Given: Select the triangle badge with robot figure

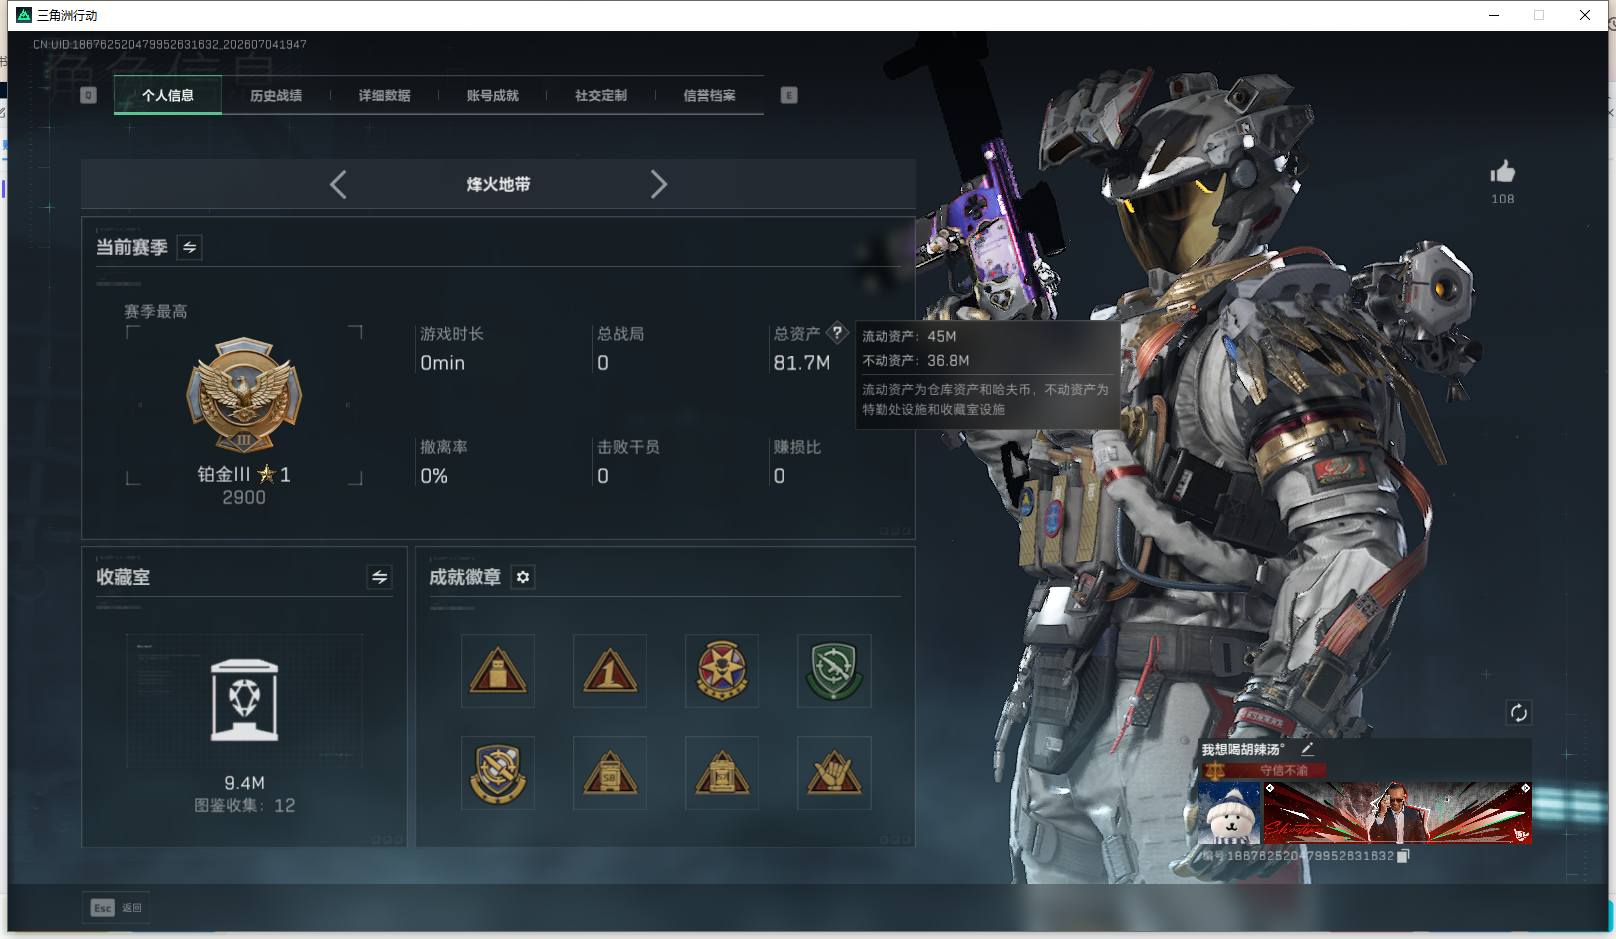Looking at the screenshot, I should [498, 671].
